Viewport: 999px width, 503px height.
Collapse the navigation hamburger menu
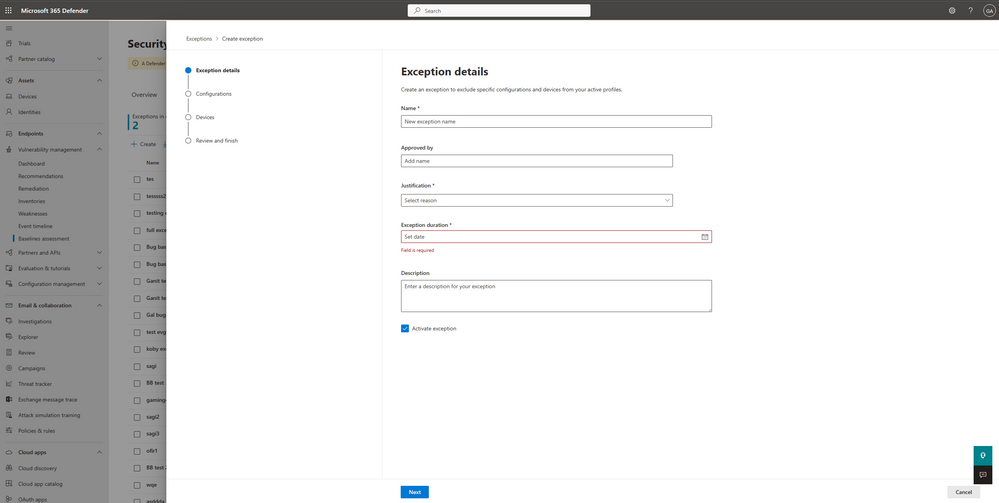8,28
